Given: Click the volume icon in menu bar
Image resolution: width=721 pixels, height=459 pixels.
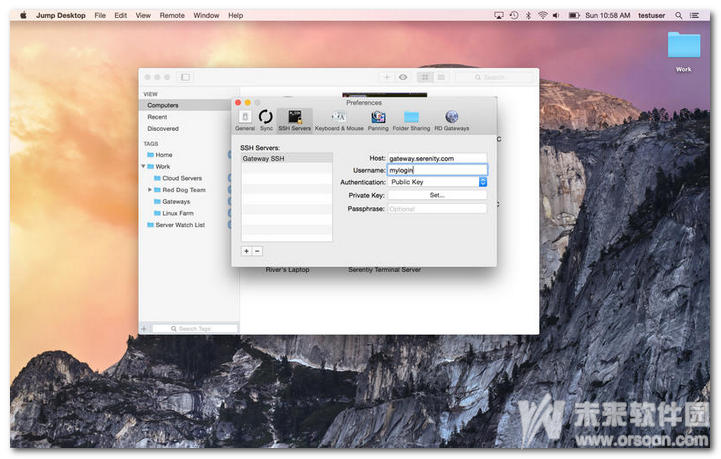Looking at the screenshot, I should tap(556, 15).
